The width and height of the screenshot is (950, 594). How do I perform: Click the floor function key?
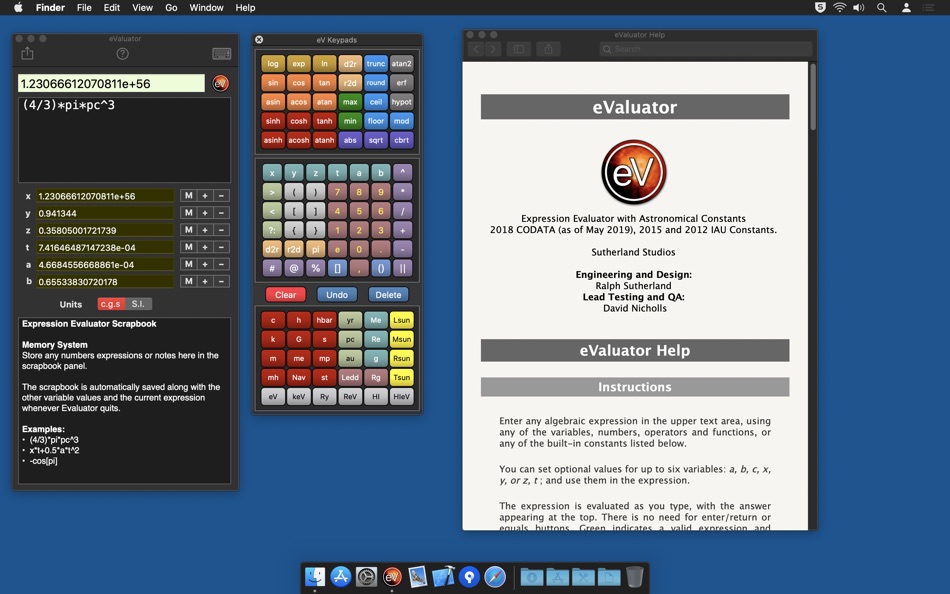click(376, 121)
